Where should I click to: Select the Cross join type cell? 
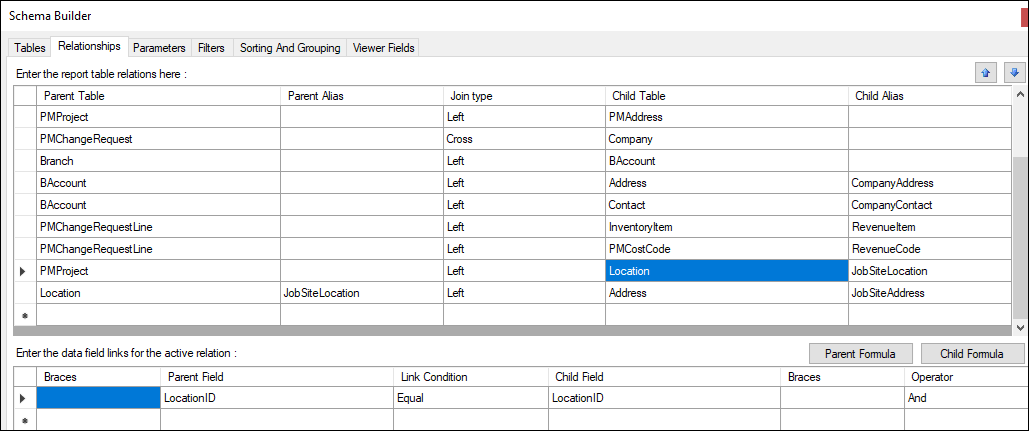(x=523, y=139)
